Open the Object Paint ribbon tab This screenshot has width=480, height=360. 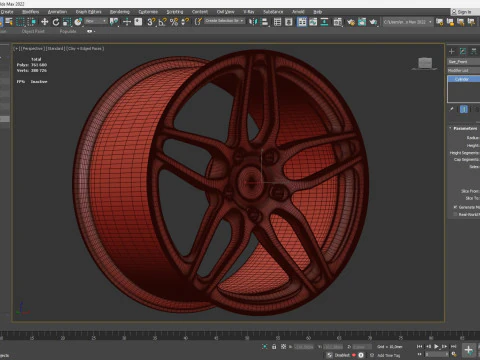click(x=33, y=32)
